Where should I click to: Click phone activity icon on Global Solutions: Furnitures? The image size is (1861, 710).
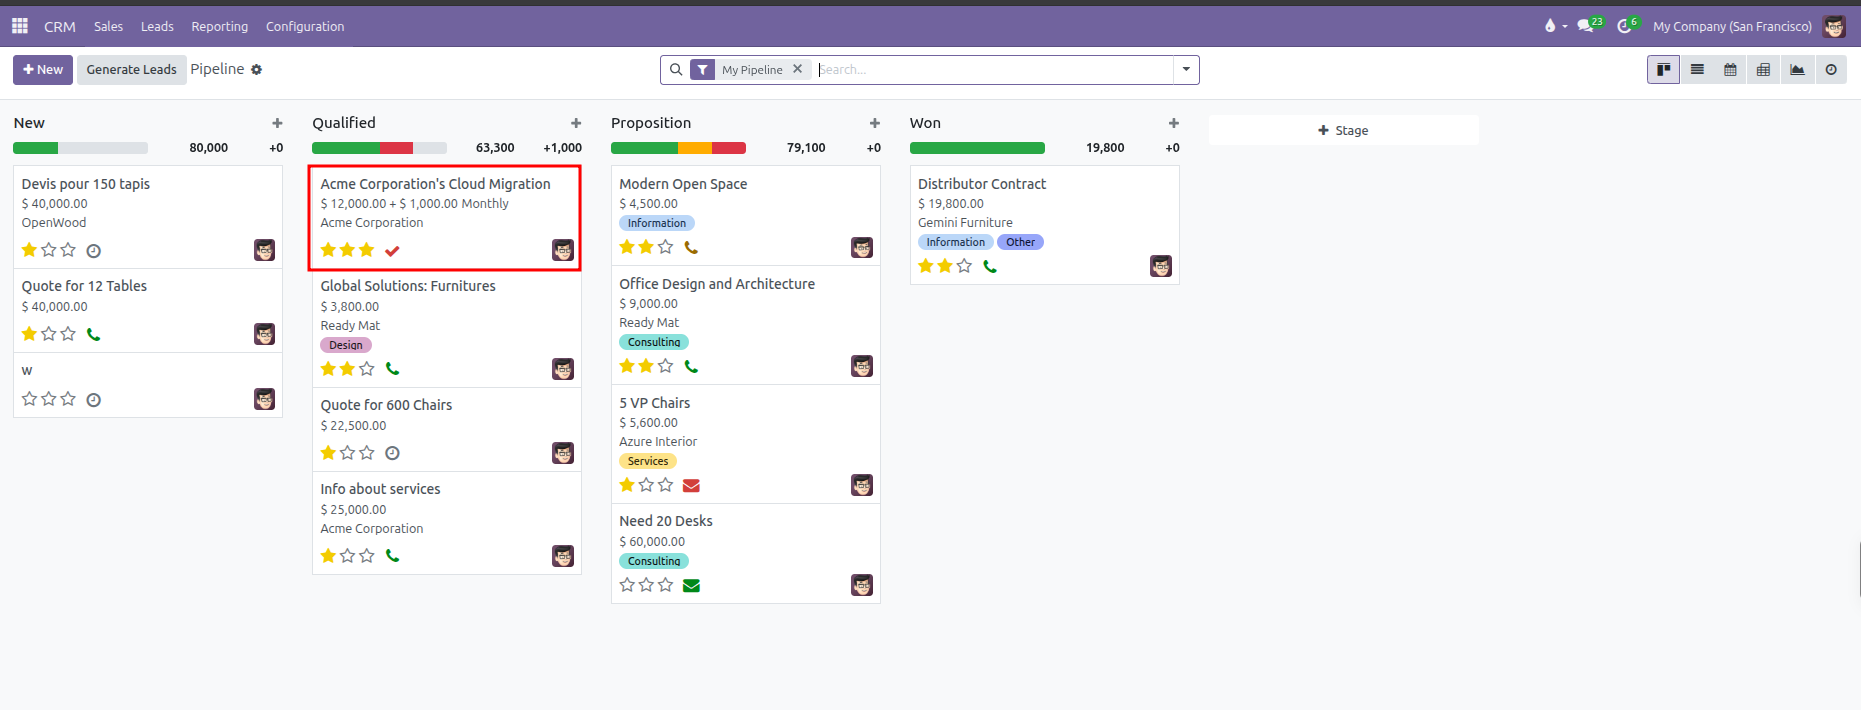392,369
